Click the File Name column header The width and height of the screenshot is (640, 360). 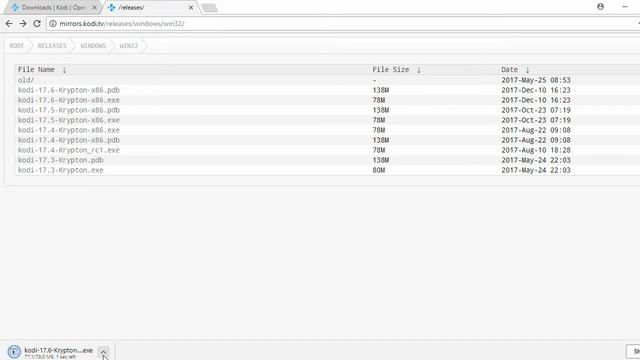click(x=36, y=70)
